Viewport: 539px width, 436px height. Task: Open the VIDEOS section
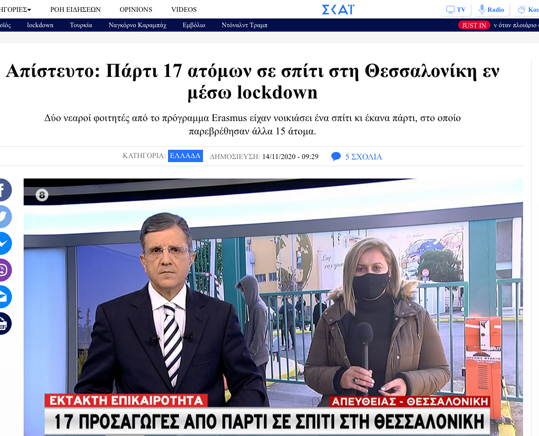pos(184,10)
